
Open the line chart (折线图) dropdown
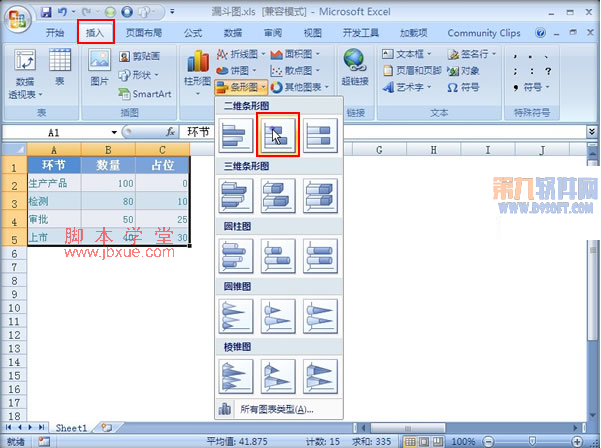tap(241, 54)
